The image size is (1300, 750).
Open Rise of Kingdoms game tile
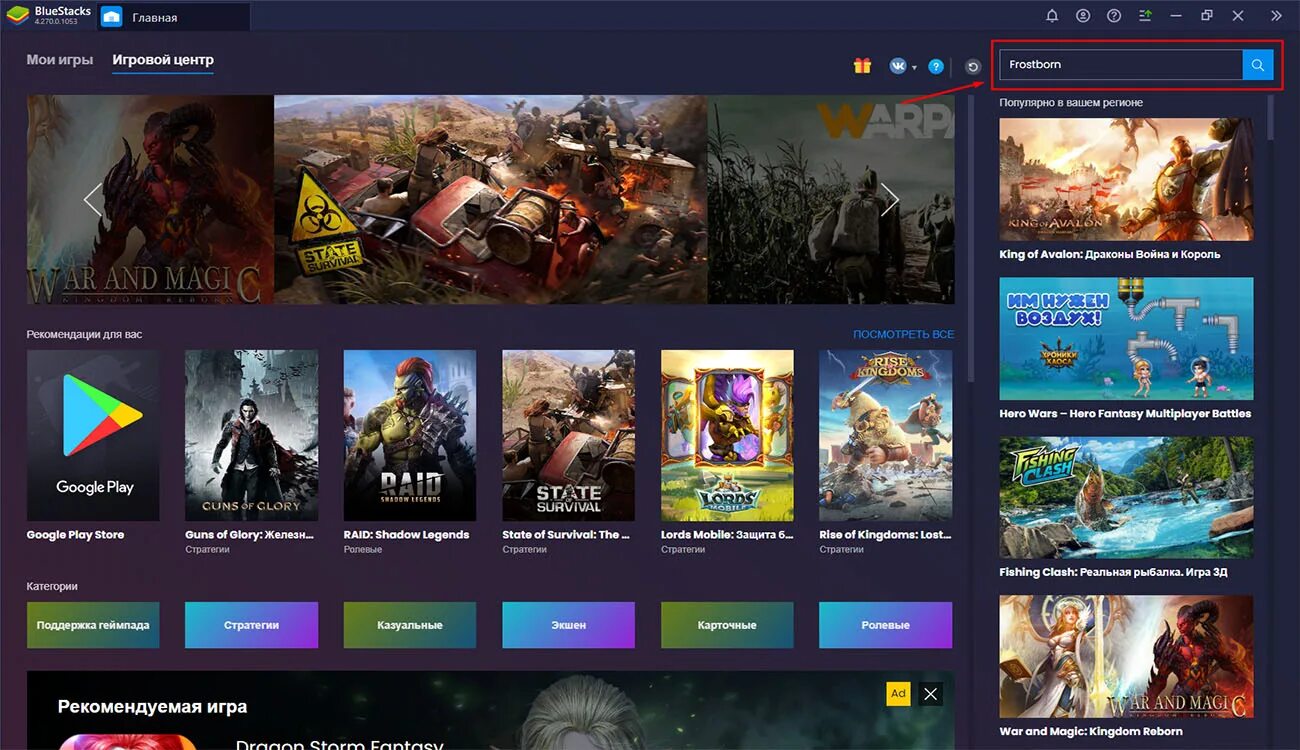(885, 435)
